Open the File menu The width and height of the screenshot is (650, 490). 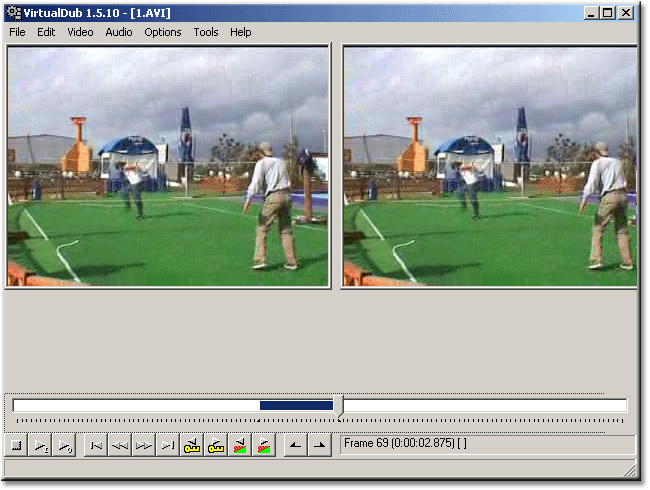(x=17, y=32)
